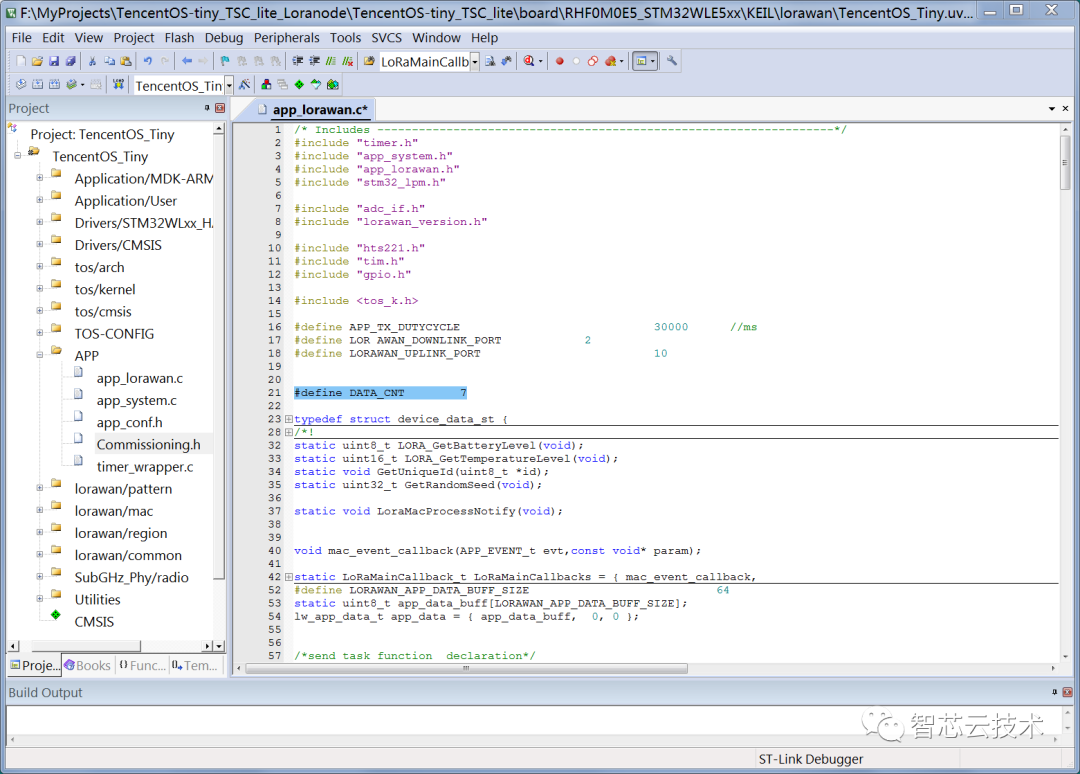
Task: Click the editor vertical scrollbar thumb
Action: click(1065, 163)
